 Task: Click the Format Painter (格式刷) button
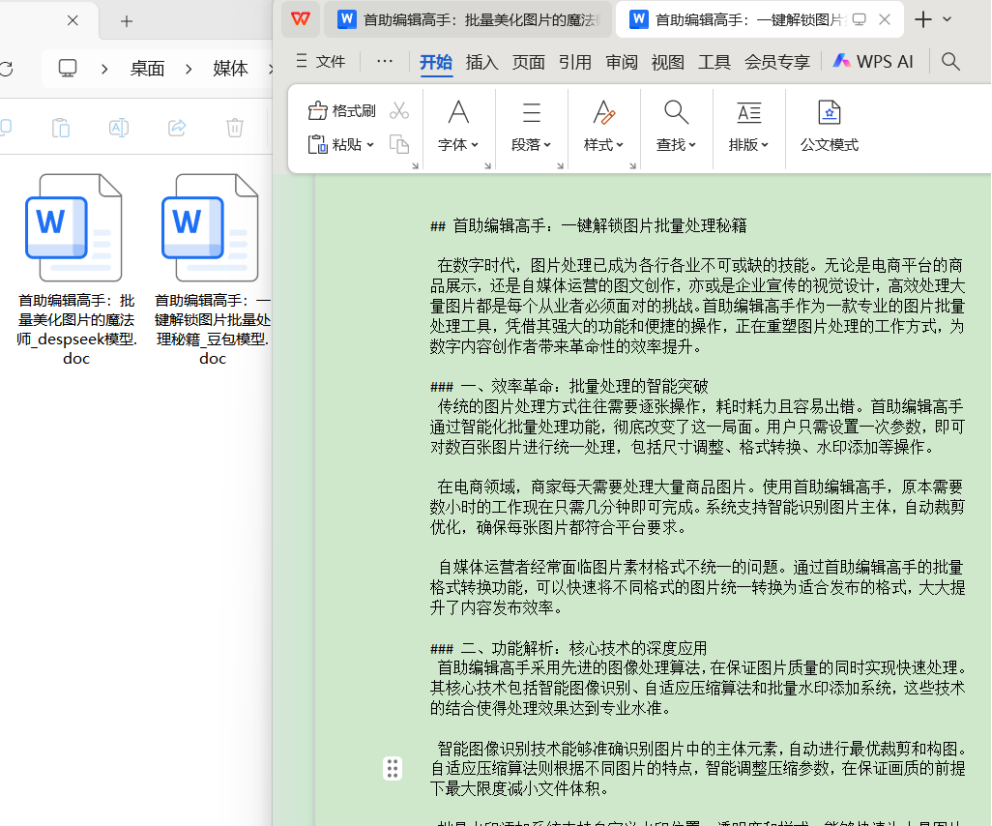tap(342, 111)
